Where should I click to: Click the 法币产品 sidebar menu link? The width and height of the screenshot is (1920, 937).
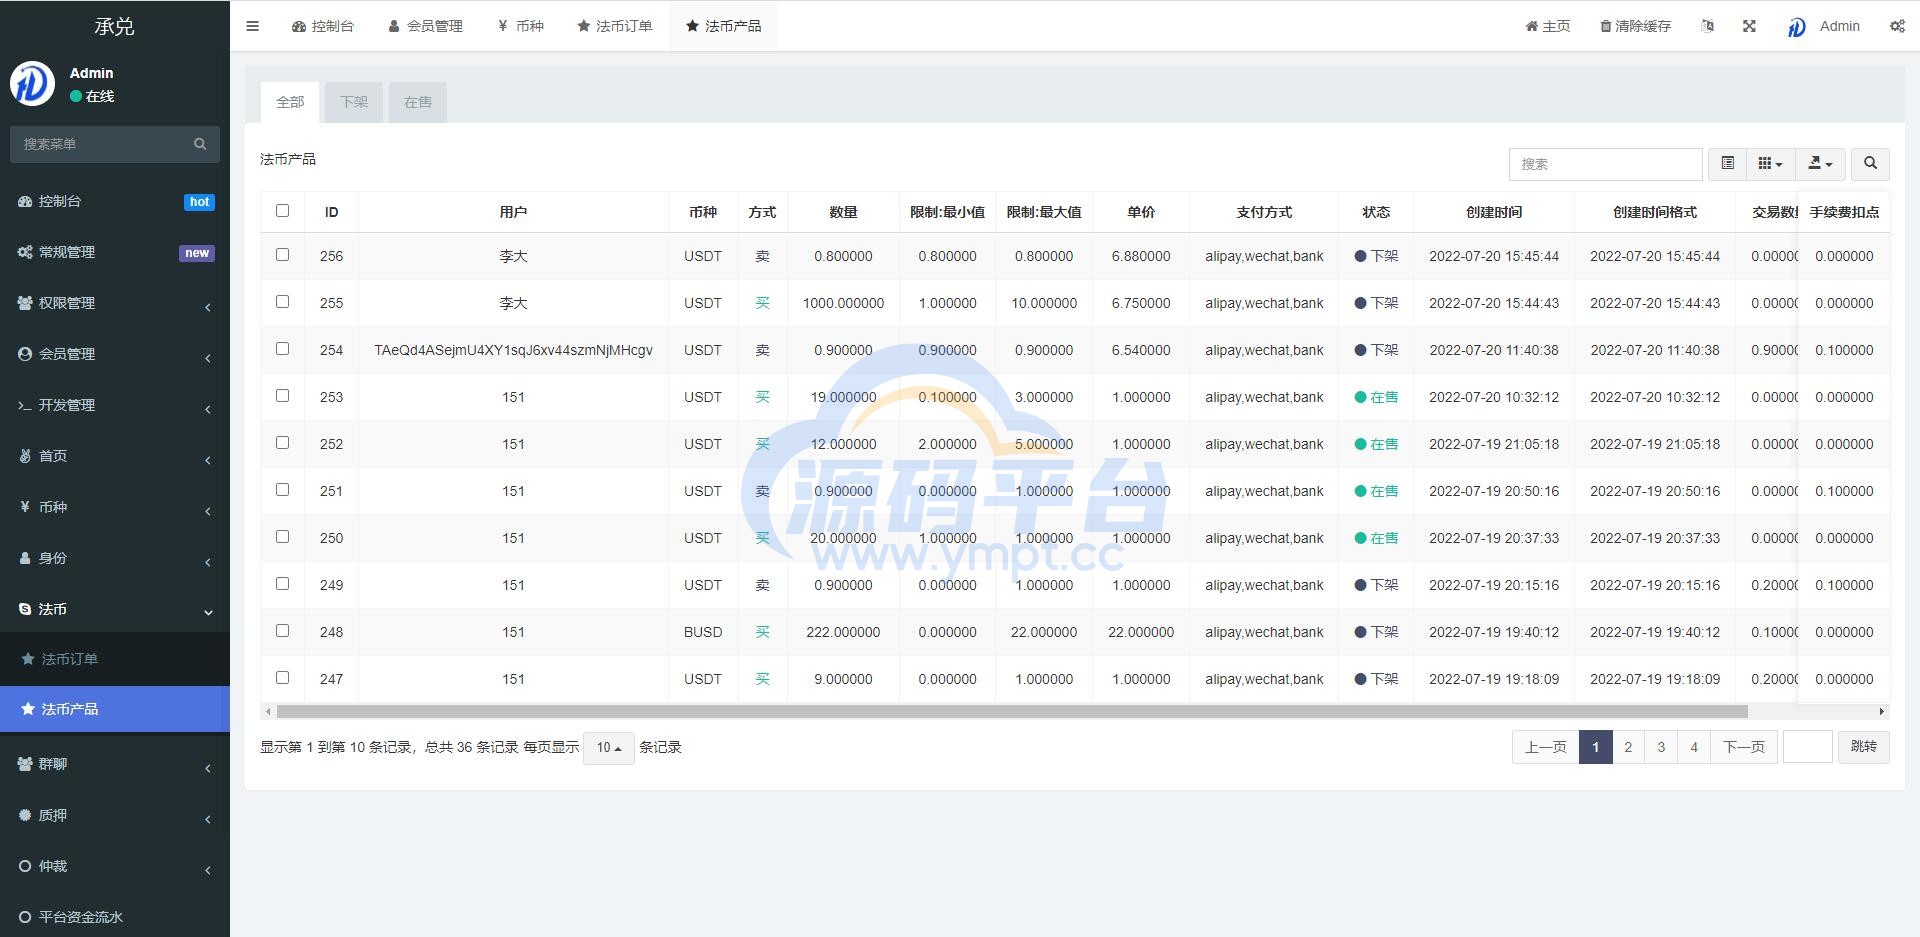tap(115, 709)
